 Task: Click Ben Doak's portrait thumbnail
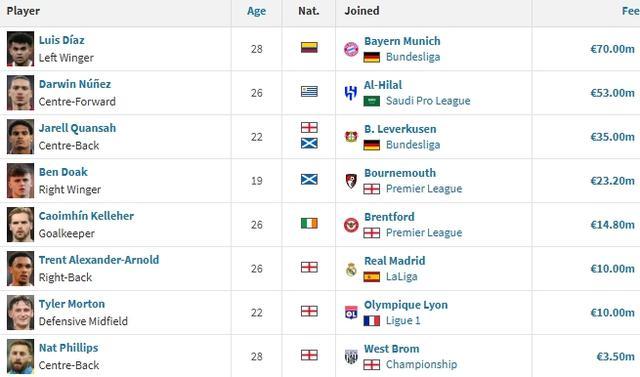tap(20, 181)
